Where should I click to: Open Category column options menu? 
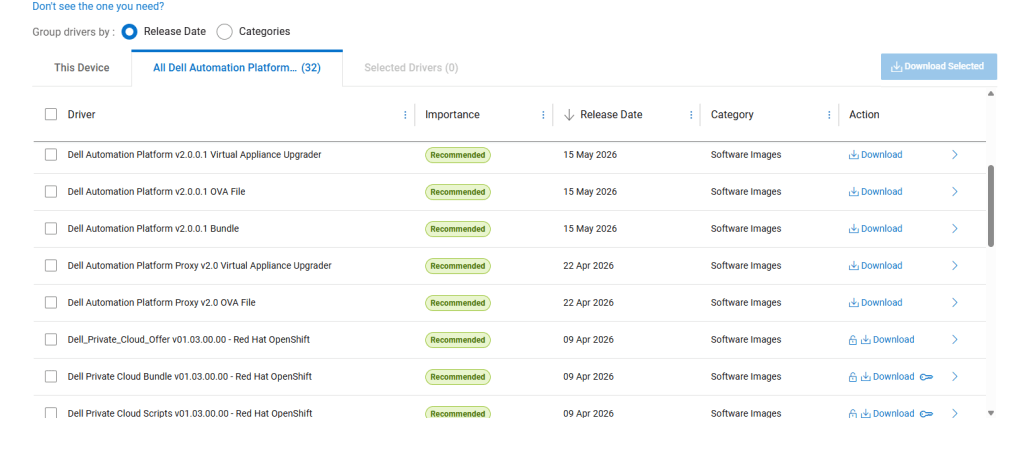click(x=829, y=115)
